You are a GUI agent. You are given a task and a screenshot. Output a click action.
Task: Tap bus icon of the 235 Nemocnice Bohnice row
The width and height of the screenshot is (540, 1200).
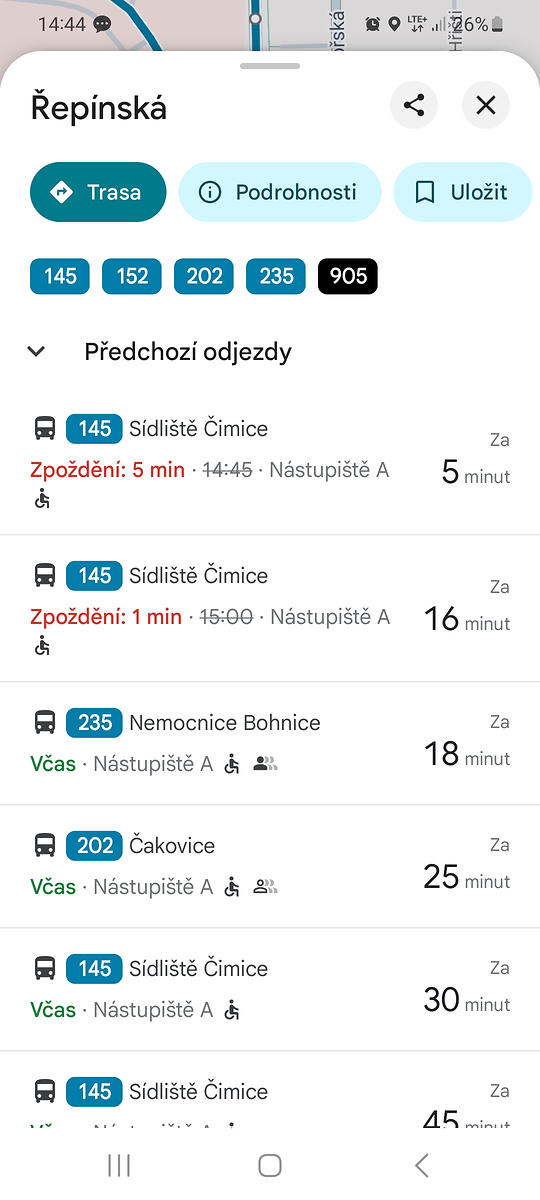(45, 722)
